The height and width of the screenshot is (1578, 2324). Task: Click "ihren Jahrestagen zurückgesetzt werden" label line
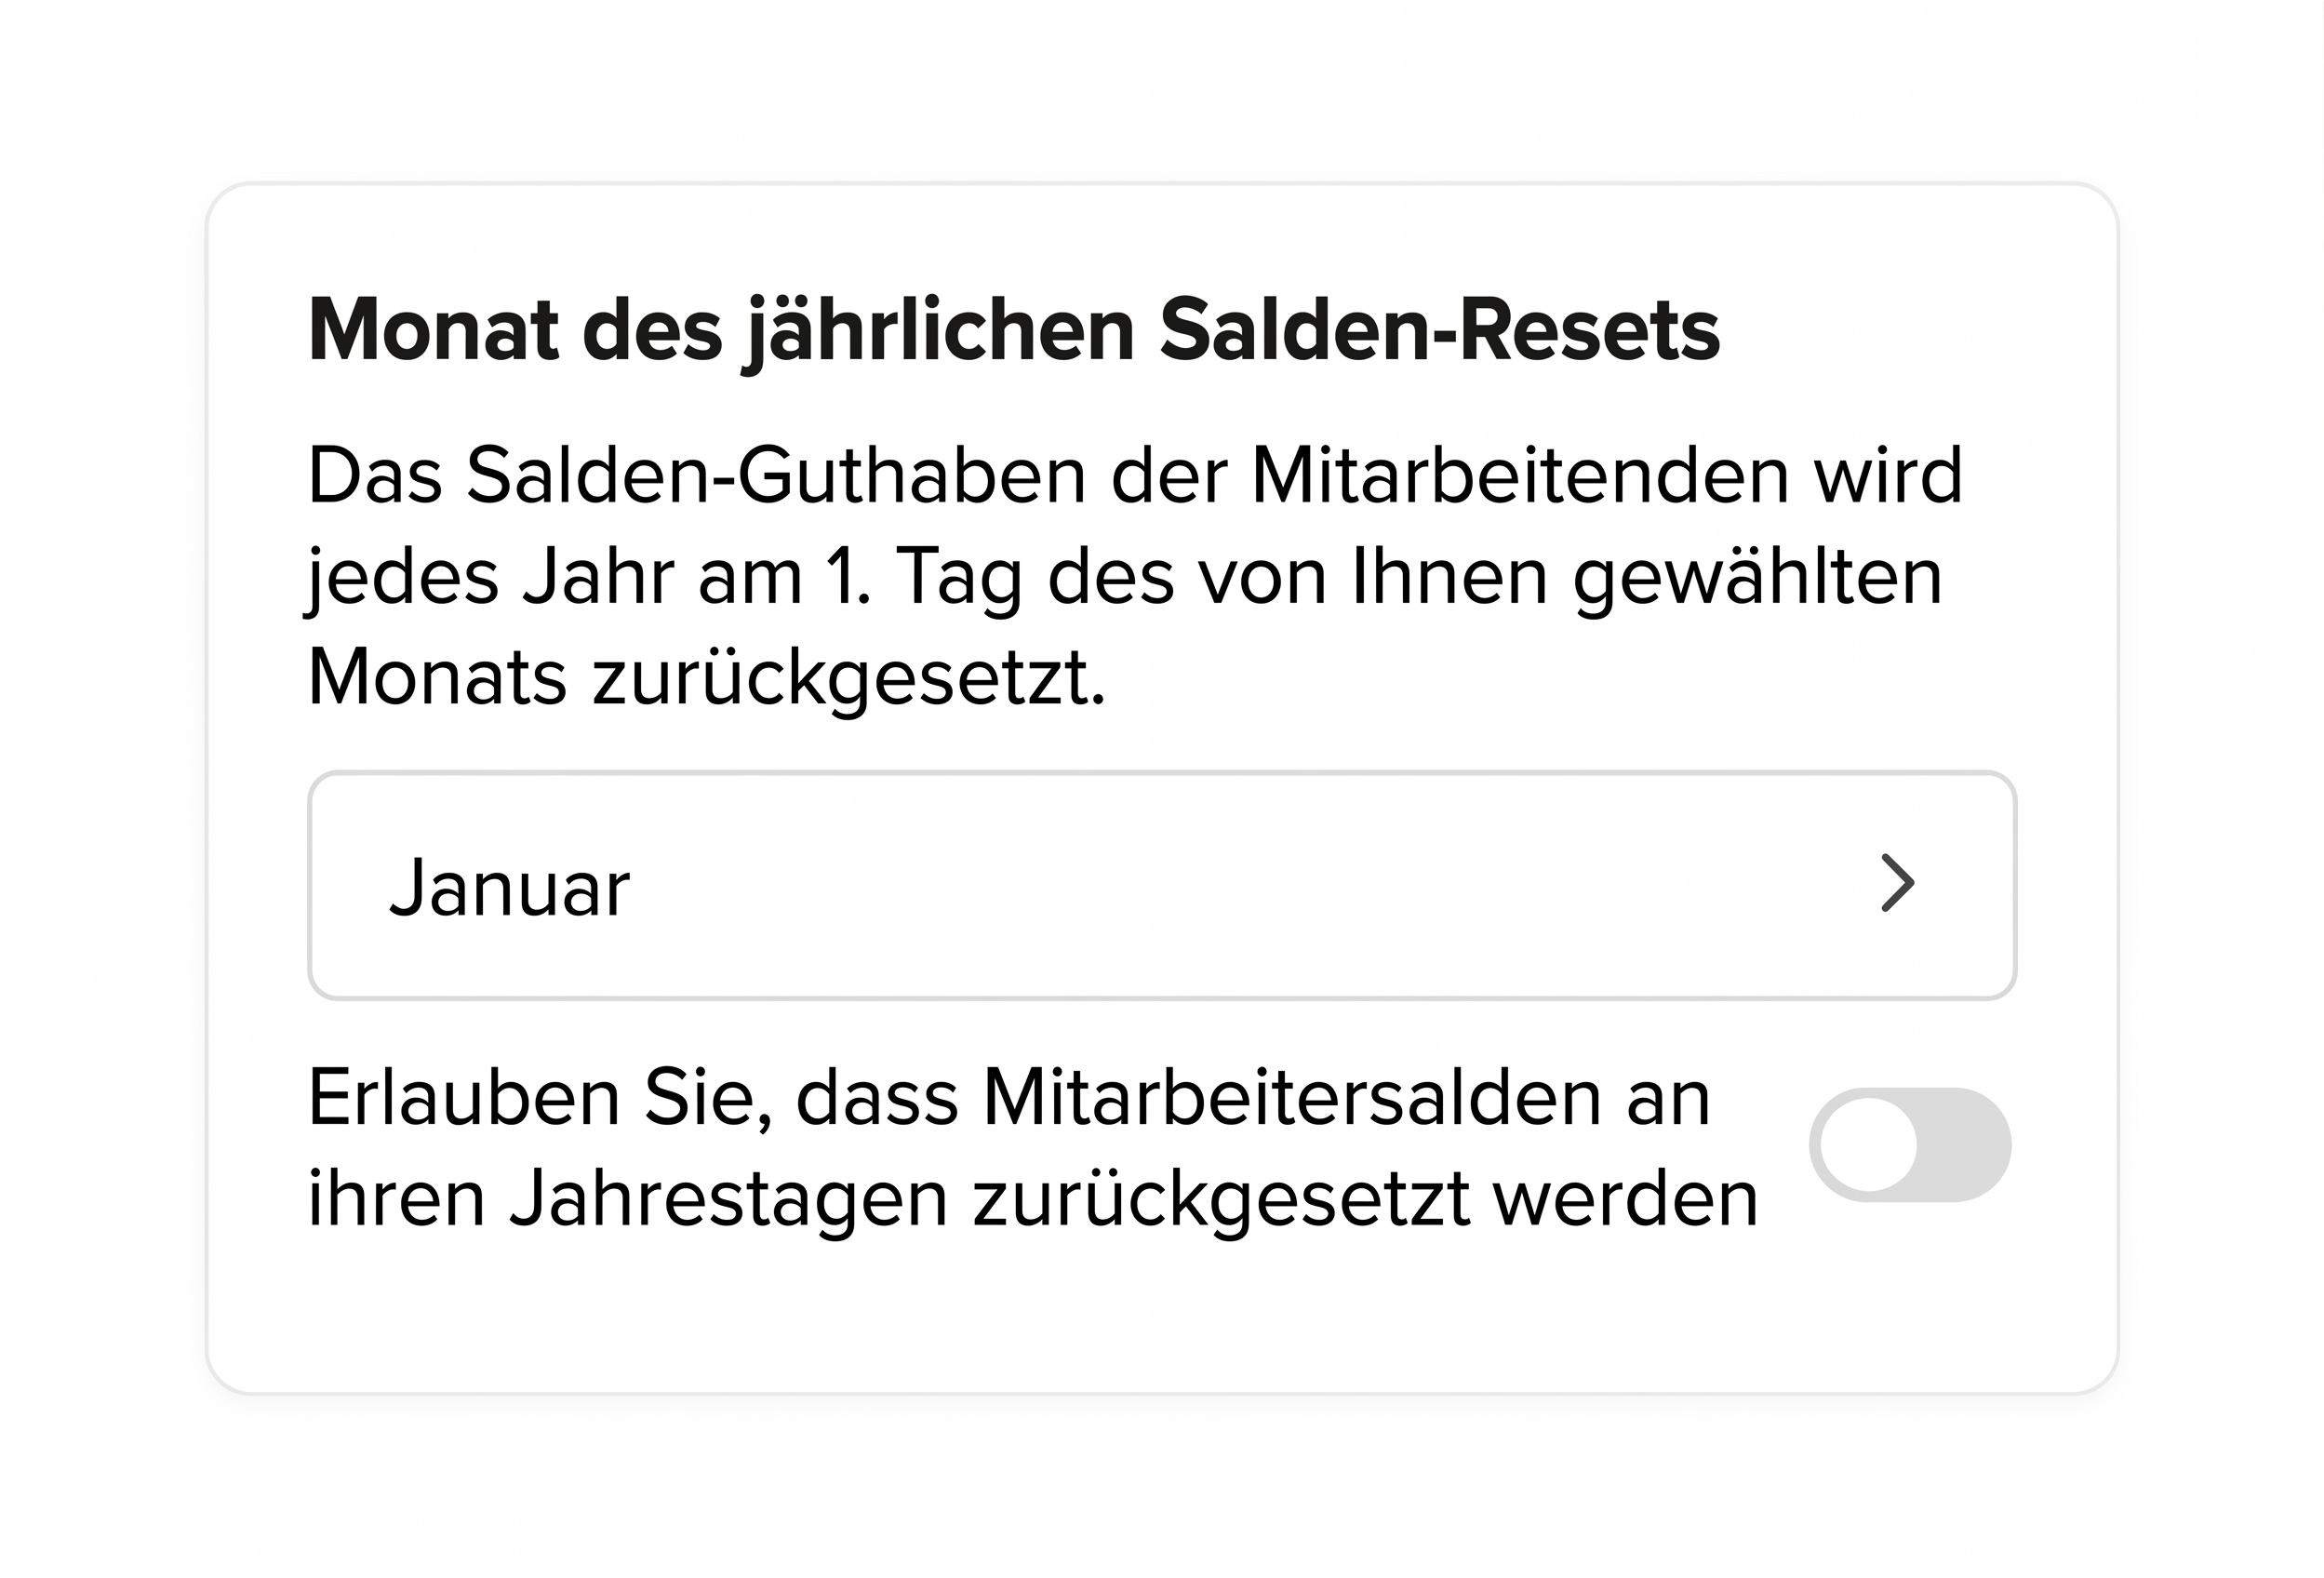pos(1032,1198)
